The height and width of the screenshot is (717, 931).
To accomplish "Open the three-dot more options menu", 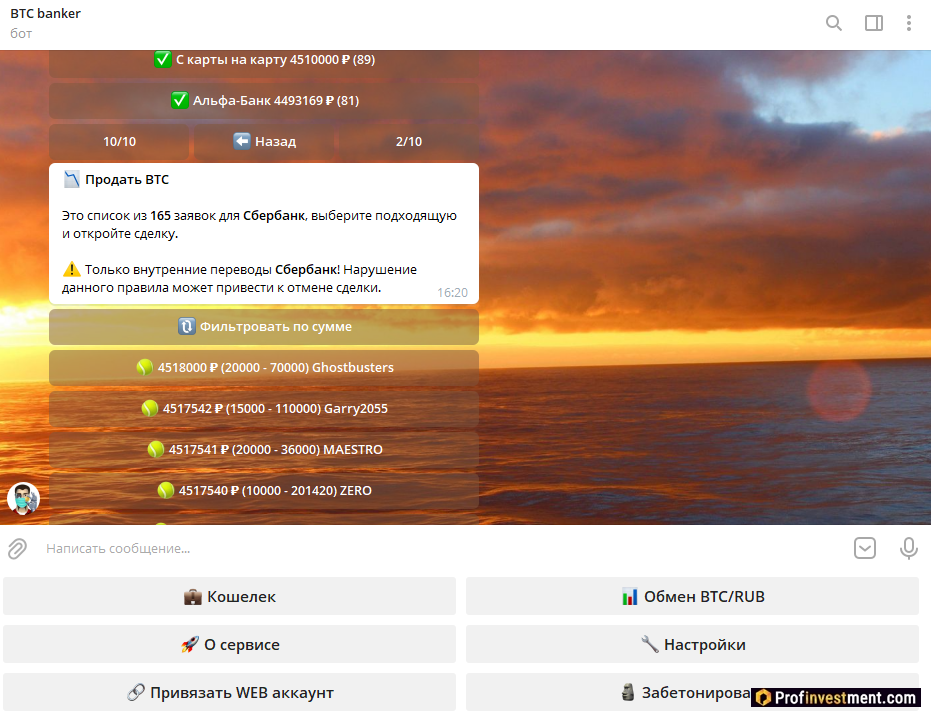I will pyautogui.click(x=908, y=23).
